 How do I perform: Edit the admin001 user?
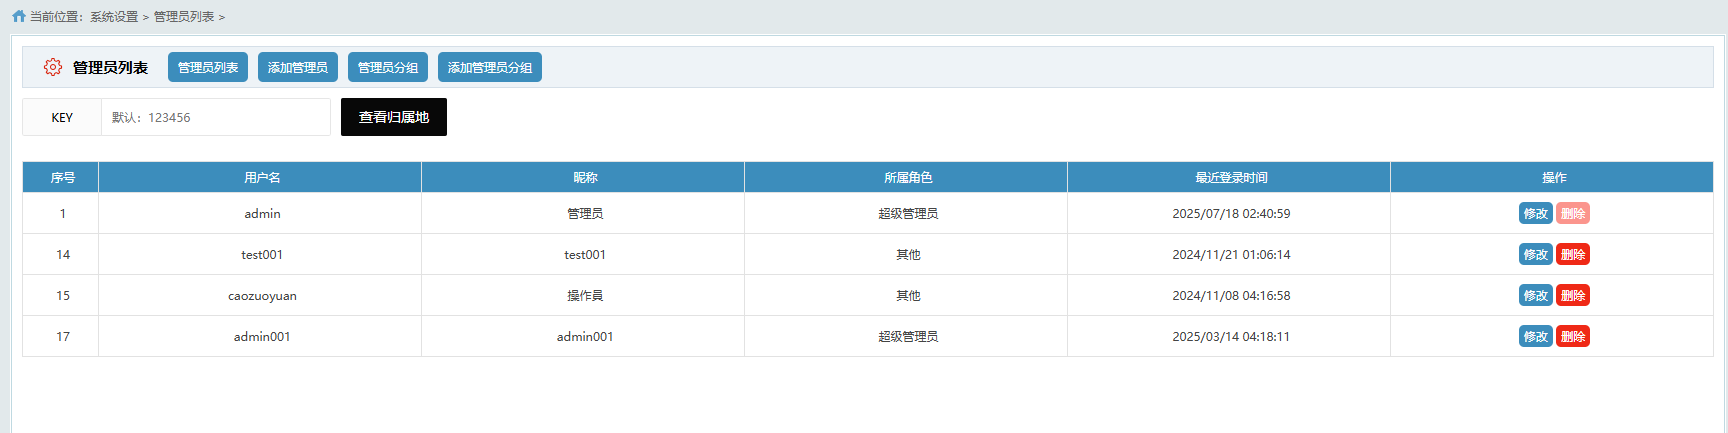(x=1536, y=336)
